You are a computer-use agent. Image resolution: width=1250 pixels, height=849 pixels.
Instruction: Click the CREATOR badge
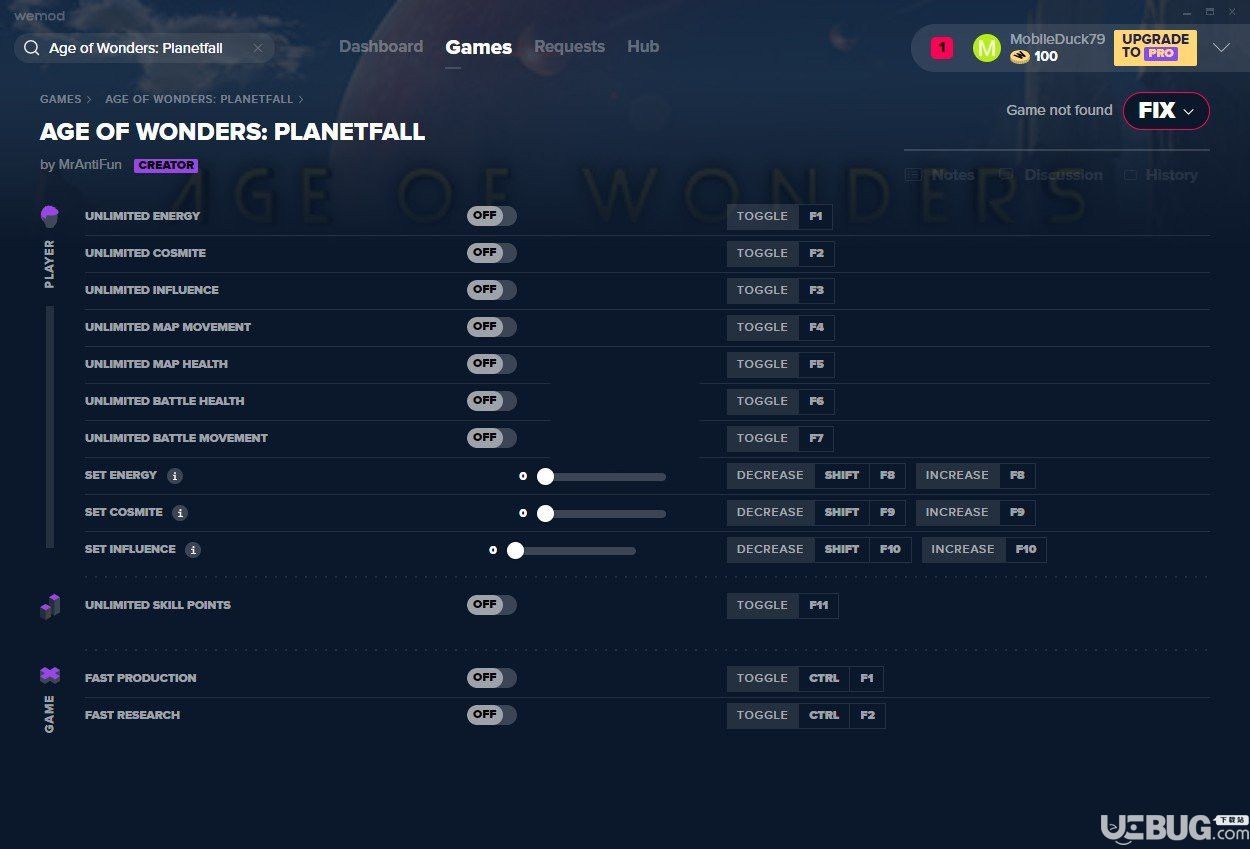[x=166, y=166]
